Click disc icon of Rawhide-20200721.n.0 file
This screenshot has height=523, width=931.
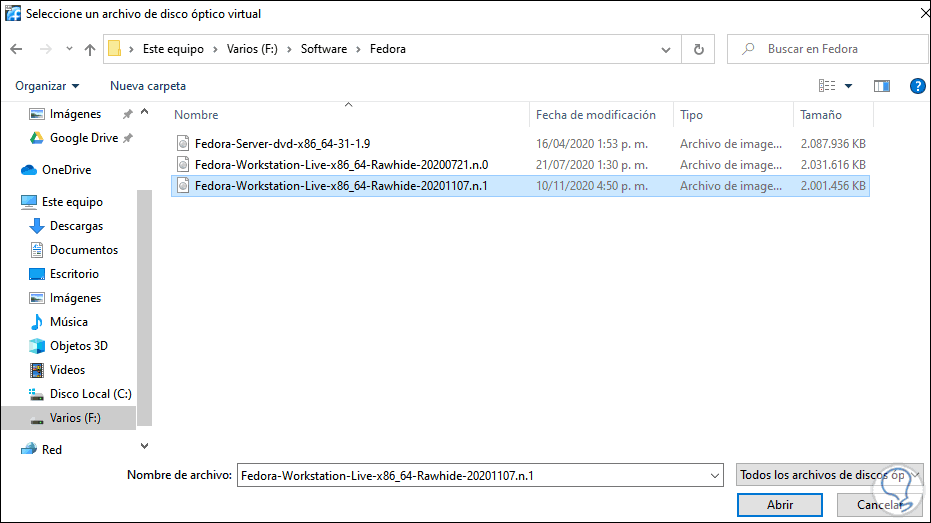coord(183,164)
